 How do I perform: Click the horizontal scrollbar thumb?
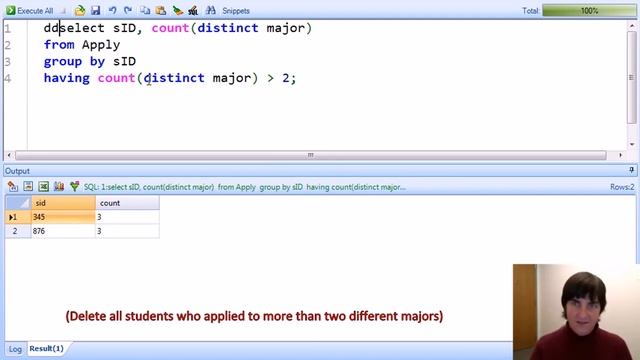tap(311, 155)
